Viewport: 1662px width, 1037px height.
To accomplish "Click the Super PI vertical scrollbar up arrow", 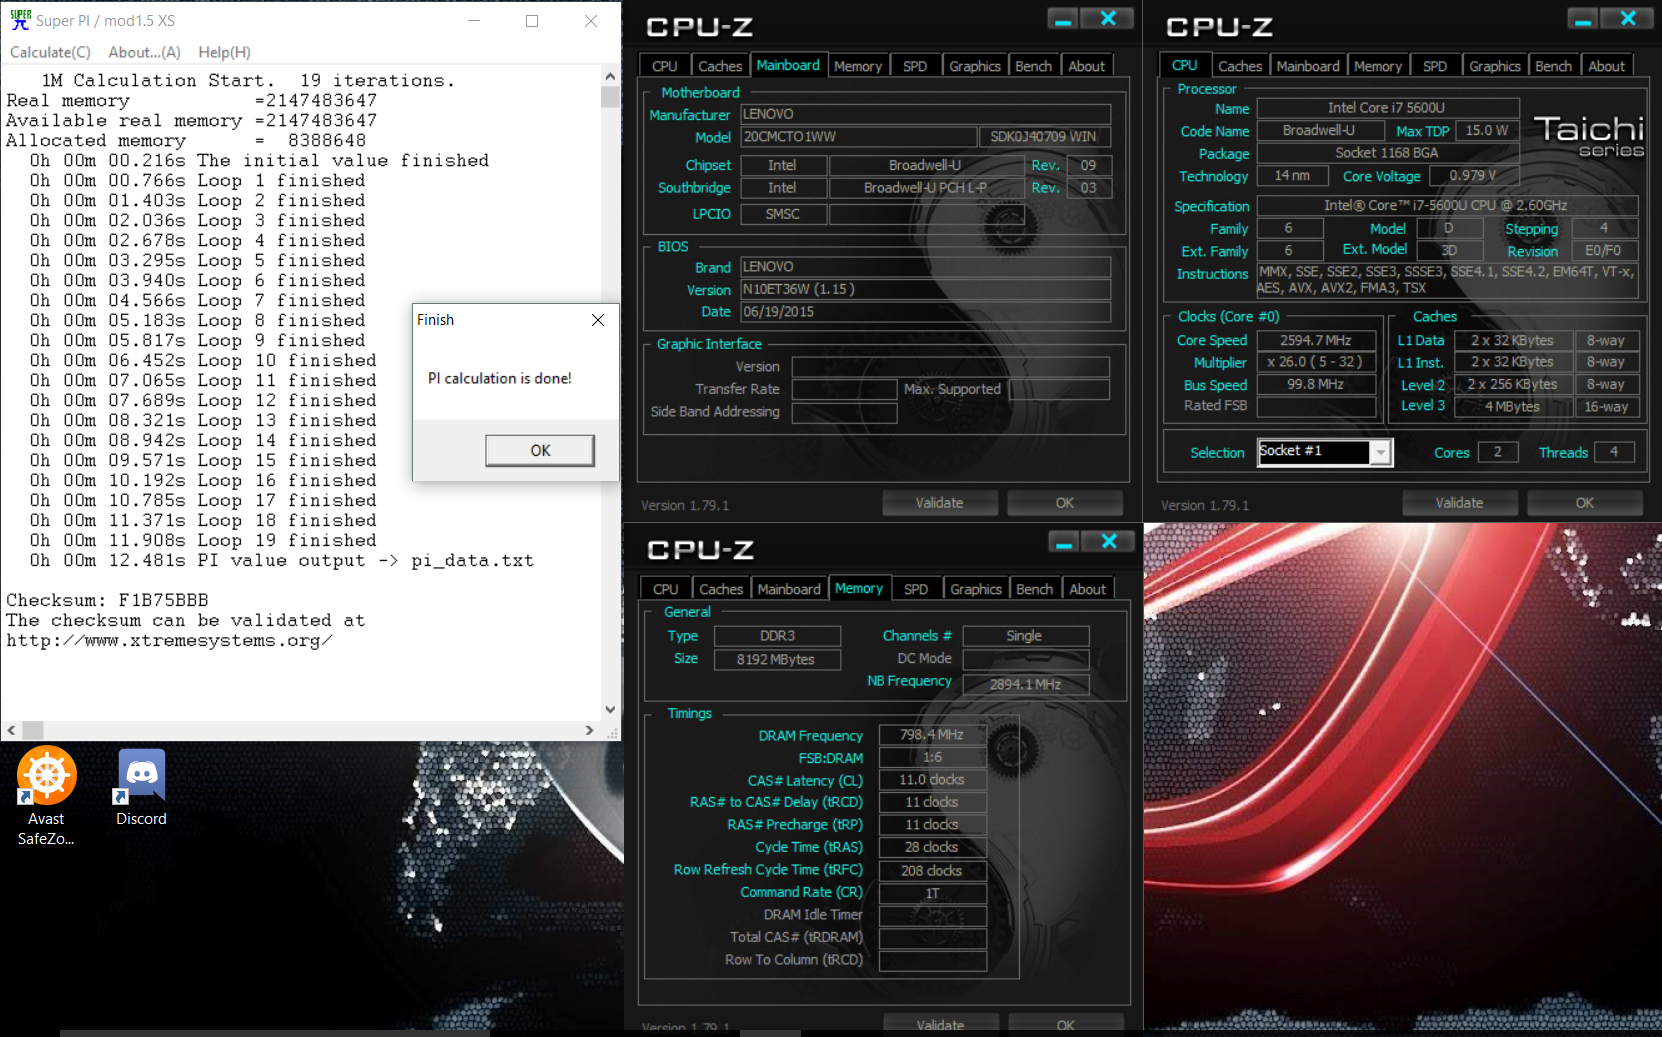I will [610, 76].
